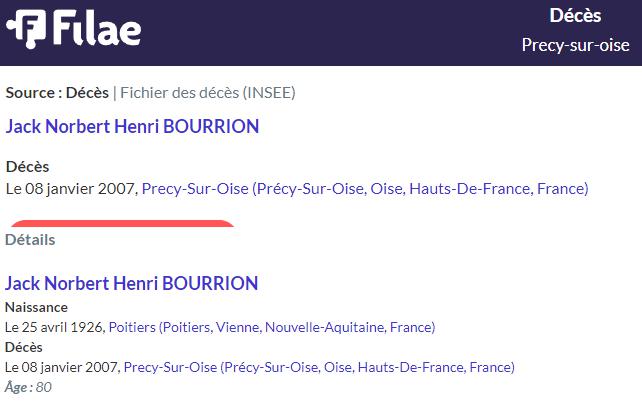This screenshot has height=420, width=642.
Task: Open the Jack Norbert Henri BOURRION link under Détails
Action: pos(131,283)
